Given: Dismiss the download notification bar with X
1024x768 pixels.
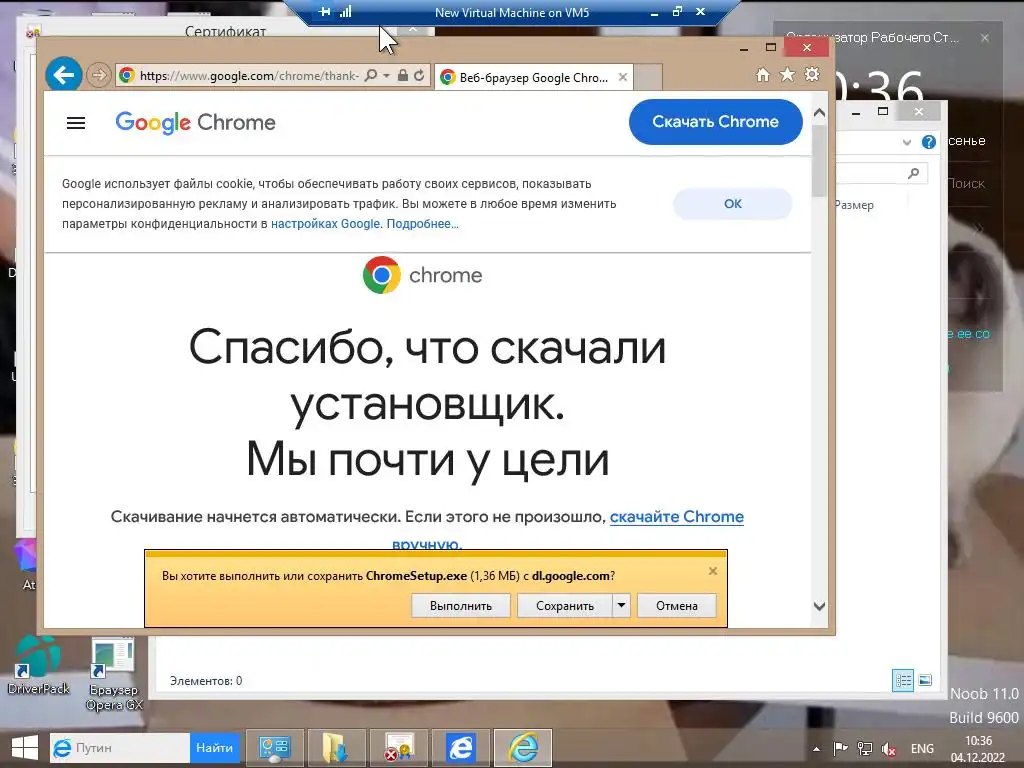Looking at the screenshot, I should (x=712, y=571).
